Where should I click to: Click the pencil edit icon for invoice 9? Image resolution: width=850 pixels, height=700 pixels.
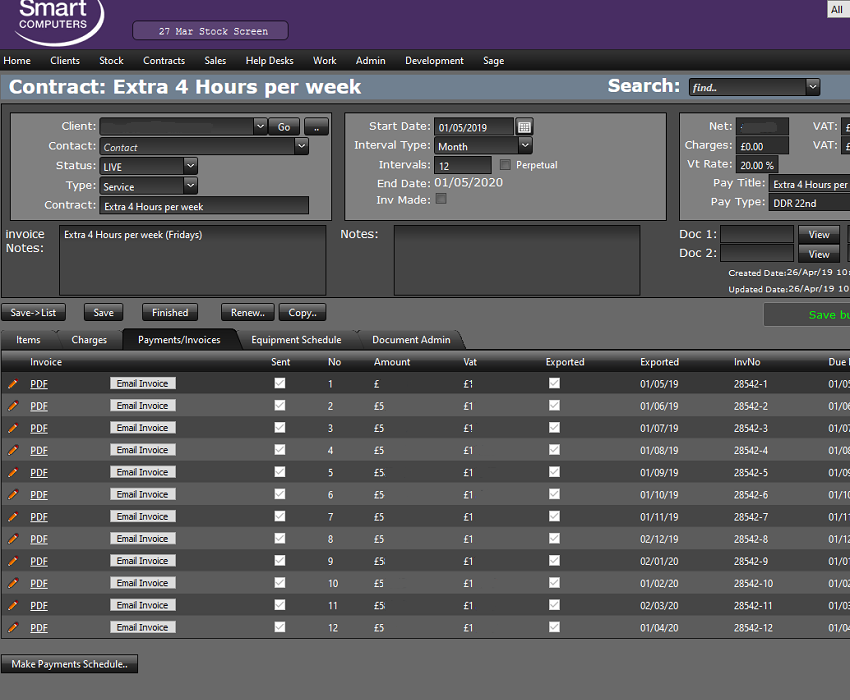pyautogui.click(x=13, y=561)
